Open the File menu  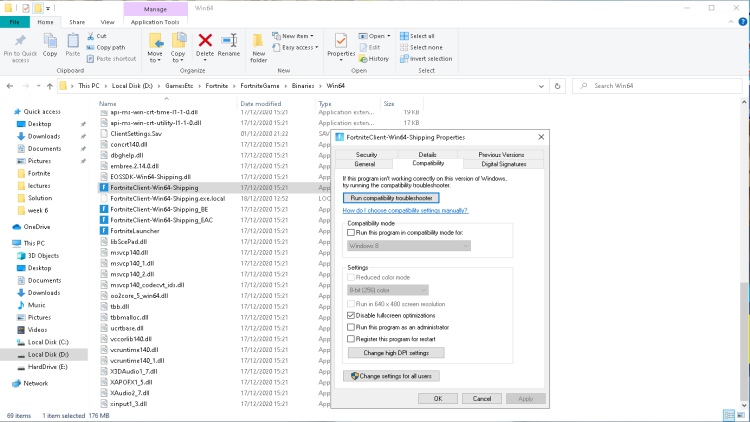point(15,22)
